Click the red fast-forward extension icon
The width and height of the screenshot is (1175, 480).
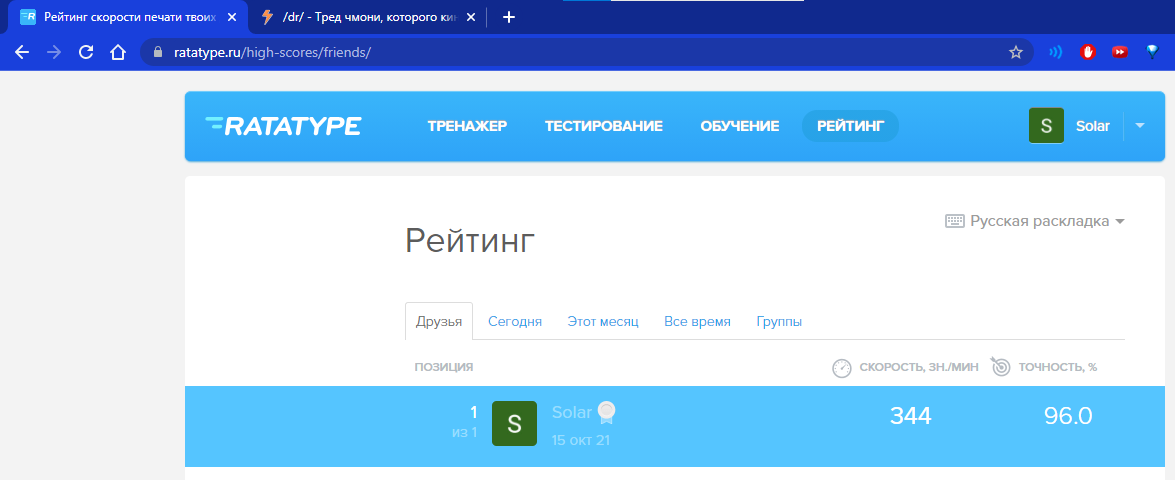1120,52
